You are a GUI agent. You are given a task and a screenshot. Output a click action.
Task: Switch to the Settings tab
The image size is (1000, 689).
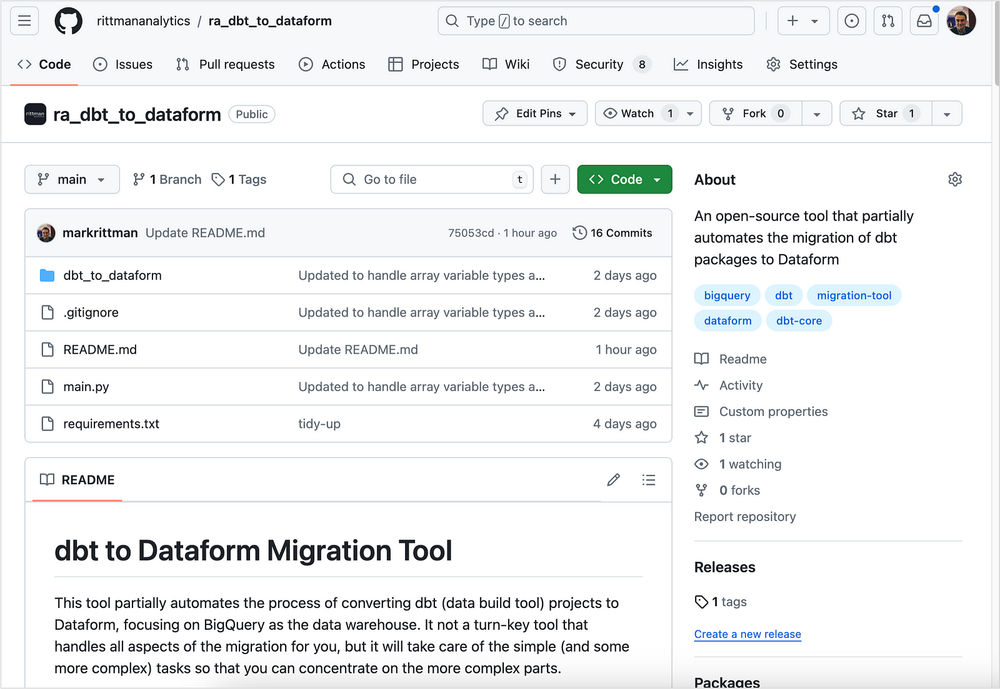[x=802, y=64]
